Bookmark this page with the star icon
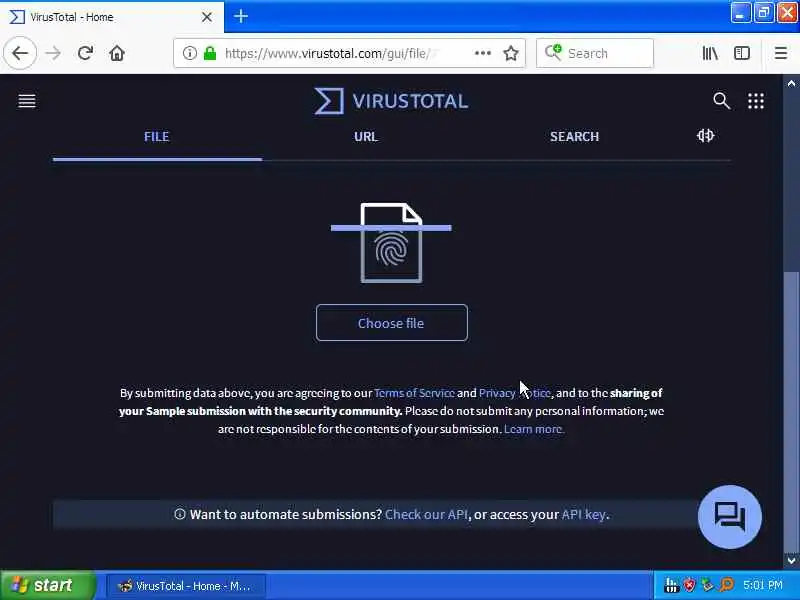 511,53
